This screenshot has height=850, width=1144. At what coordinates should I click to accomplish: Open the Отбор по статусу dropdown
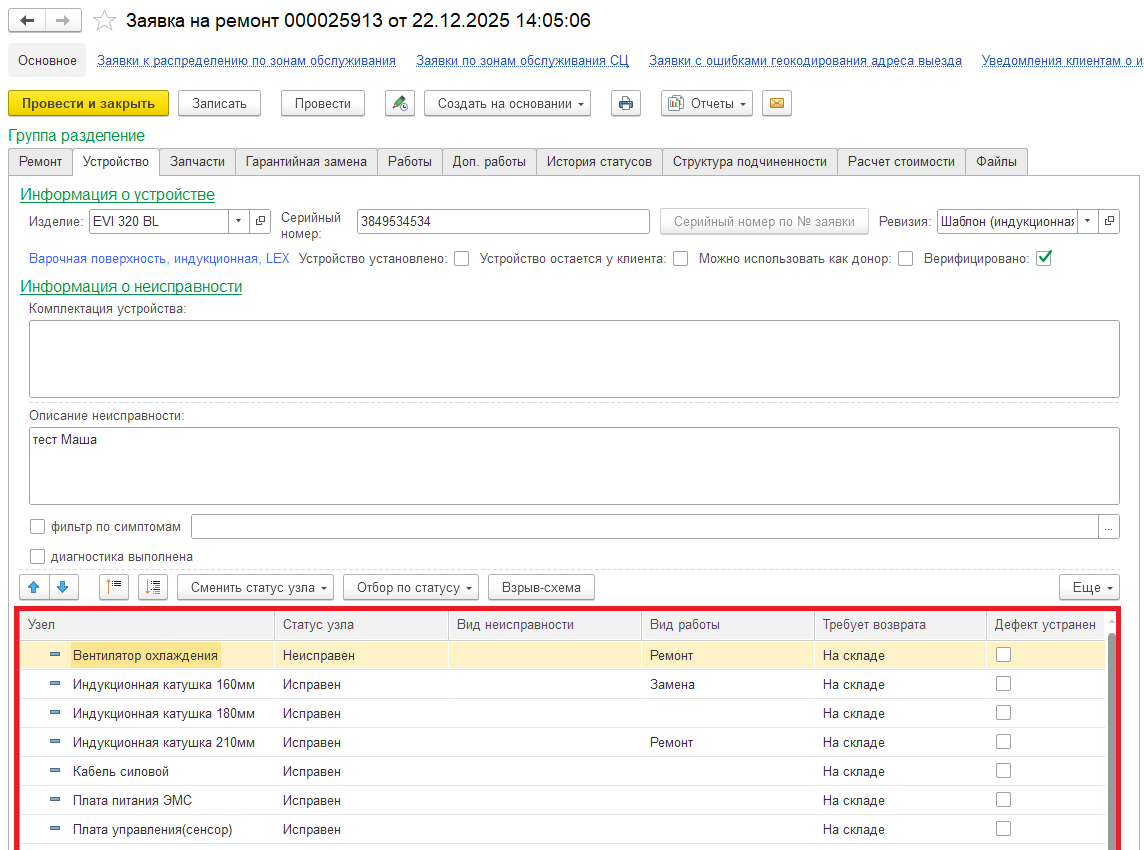click(410, 587)
